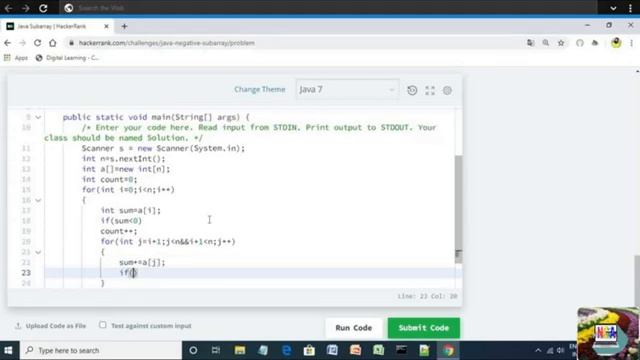The height and width of the screenshot is (360, 640).
Task: Click Upload Code as File
Action: point(50,326)
